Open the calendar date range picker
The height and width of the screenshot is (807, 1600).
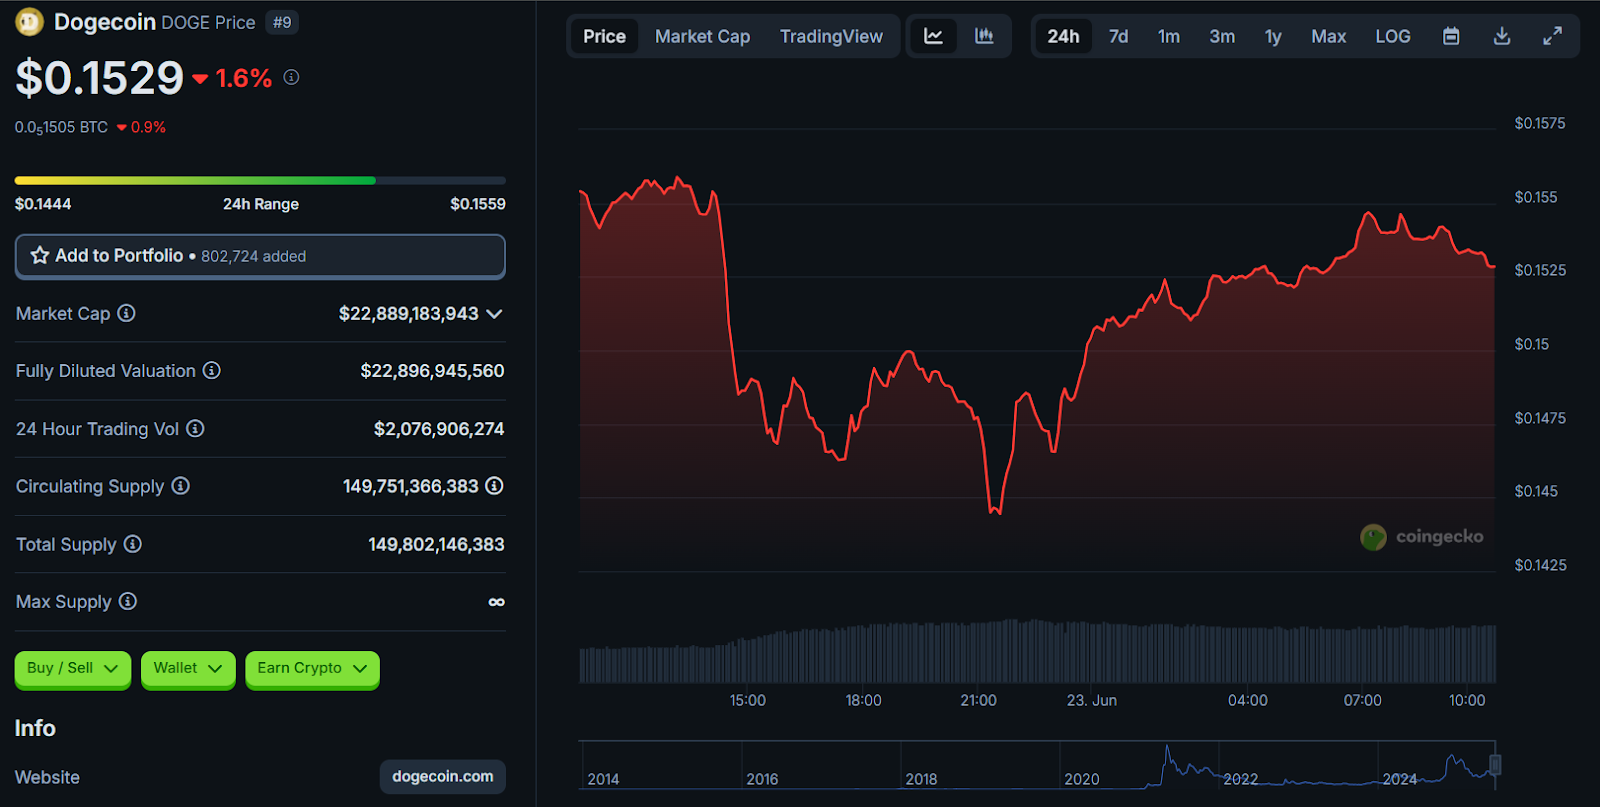[x=1451, y=36]
